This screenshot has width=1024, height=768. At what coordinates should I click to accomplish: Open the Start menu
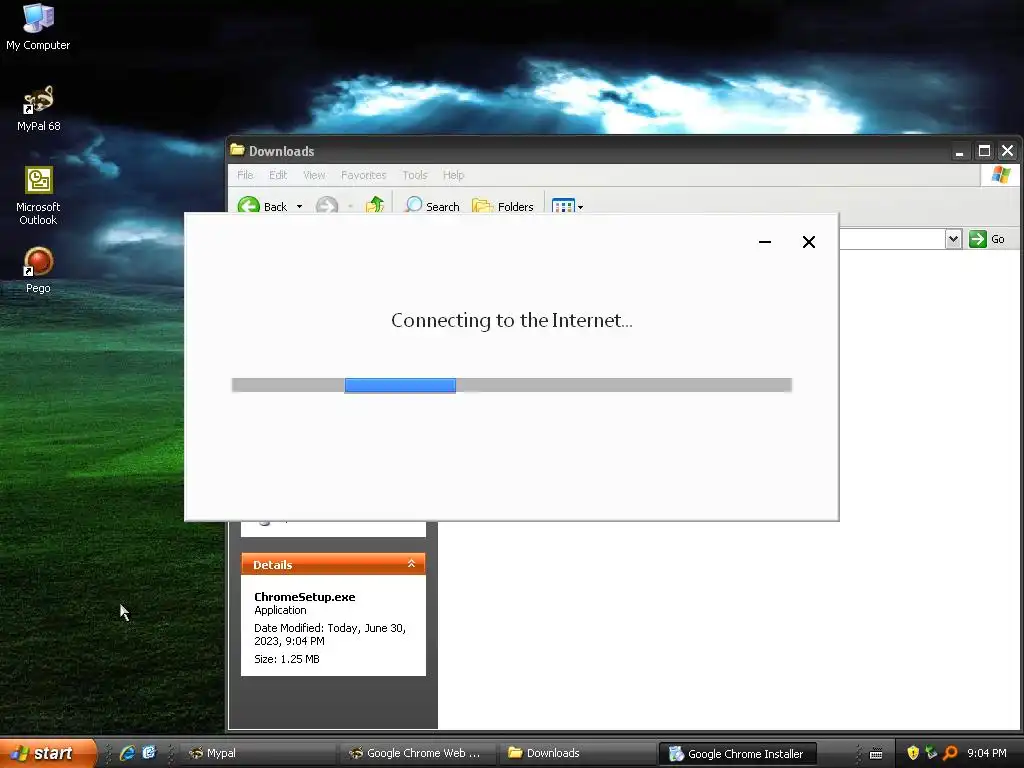coord(47,753)
